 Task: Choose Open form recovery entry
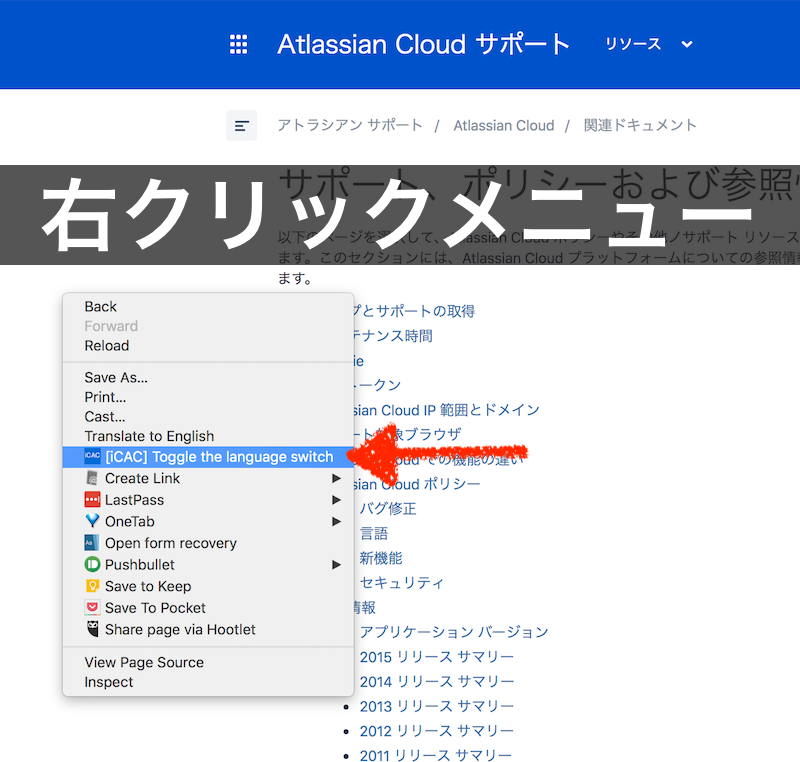click(208, 543)
